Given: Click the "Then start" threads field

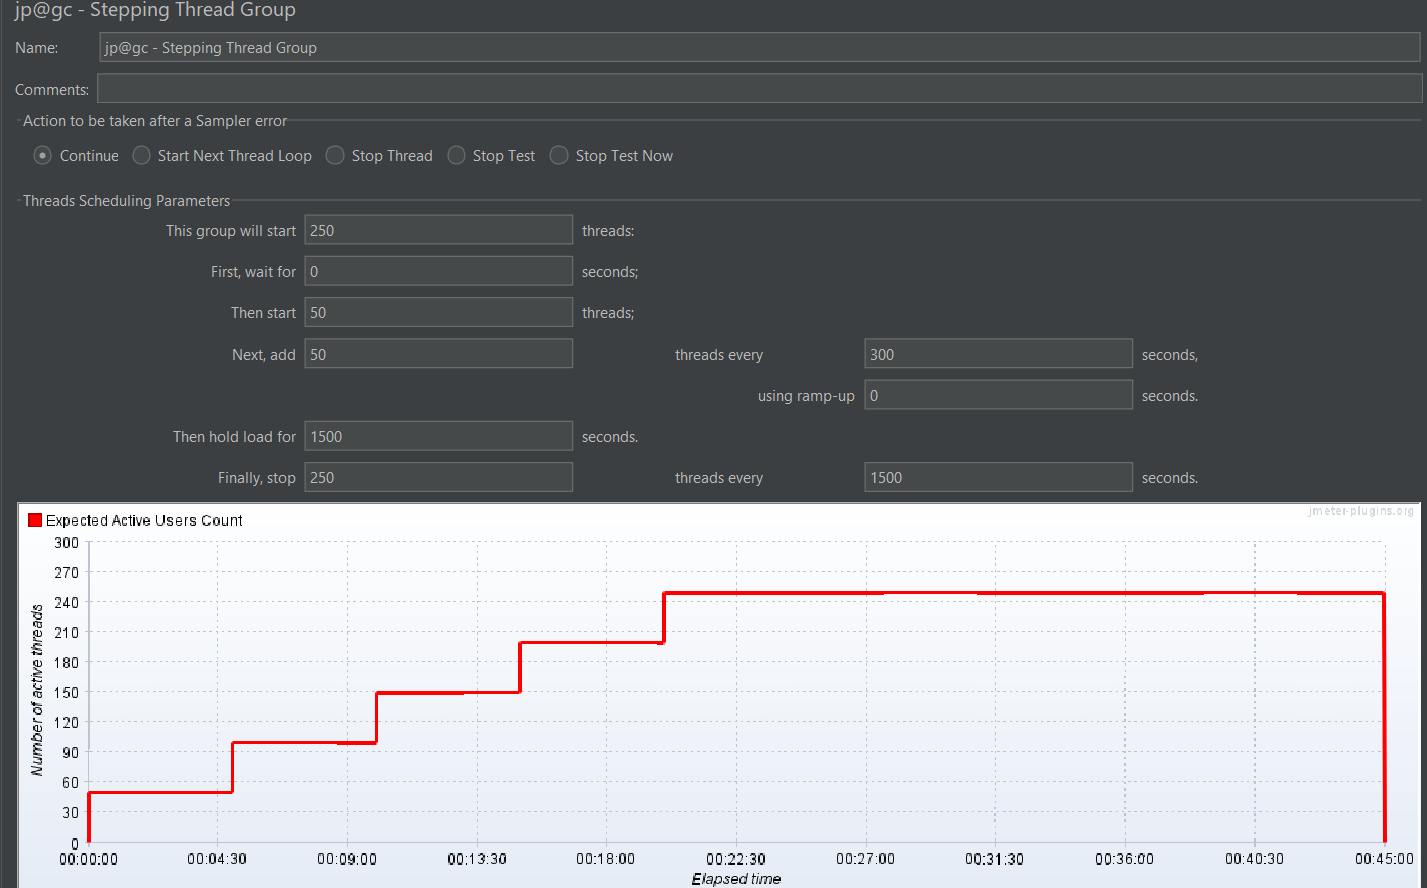Looking at the screenshot, I should (x=438, y=311).
